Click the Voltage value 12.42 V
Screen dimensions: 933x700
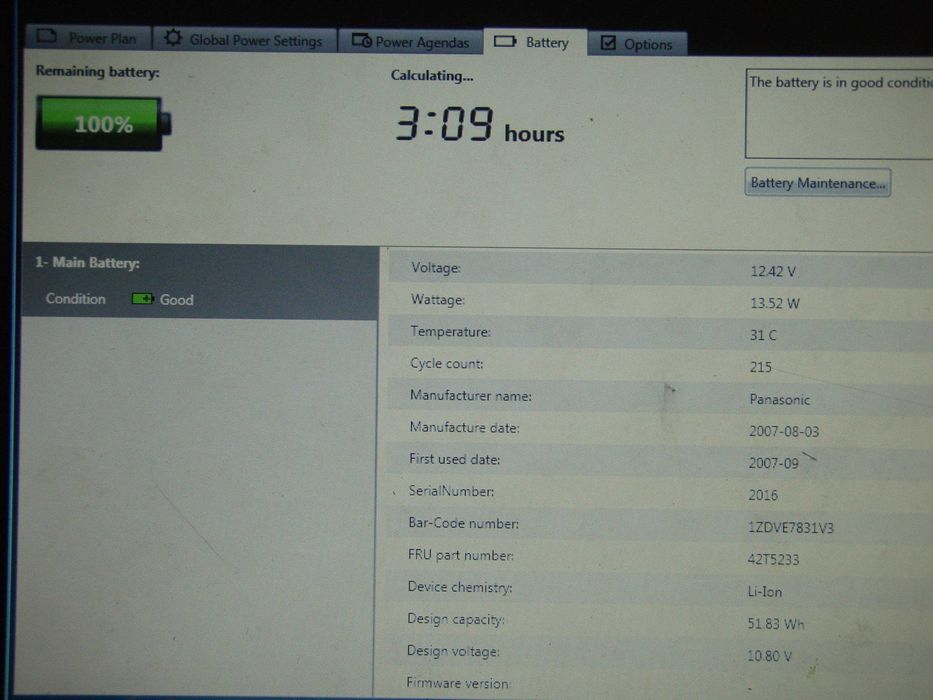tap(773, 271)
